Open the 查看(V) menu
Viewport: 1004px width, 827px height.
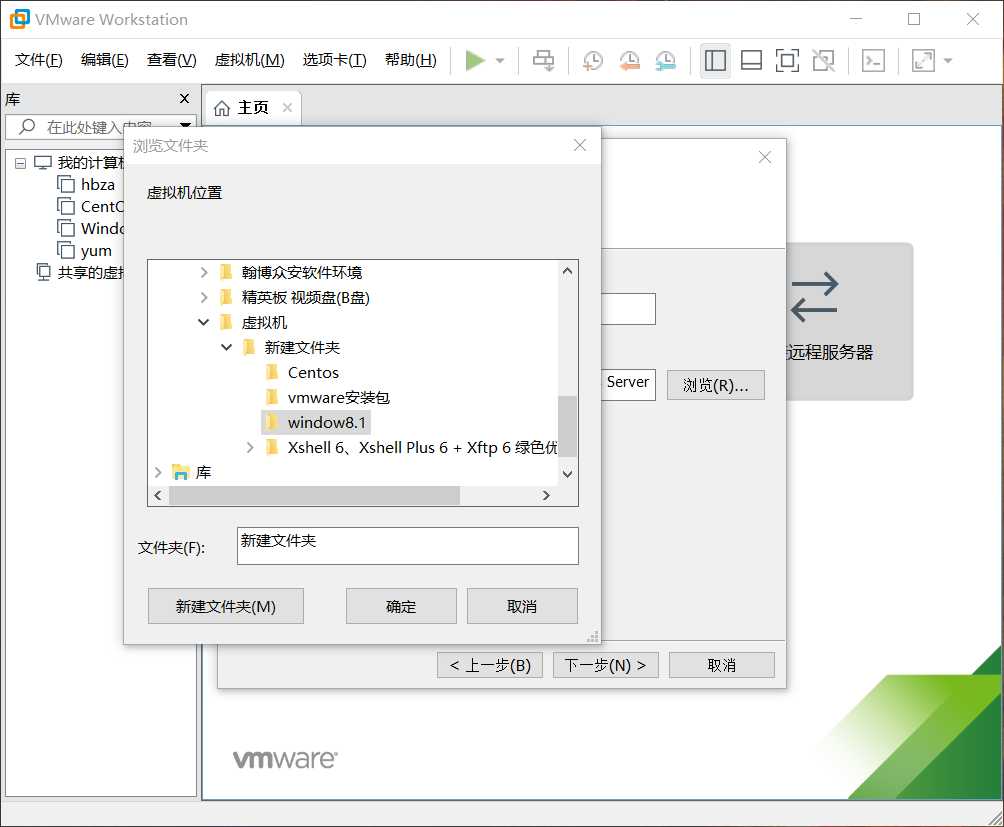(172, 60)
